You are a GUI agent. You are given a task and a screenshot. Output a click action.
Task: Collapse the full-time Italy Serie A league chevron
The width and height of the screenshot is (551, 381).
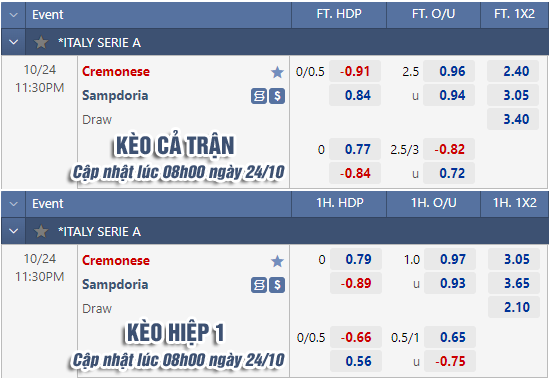coord(14,43)
